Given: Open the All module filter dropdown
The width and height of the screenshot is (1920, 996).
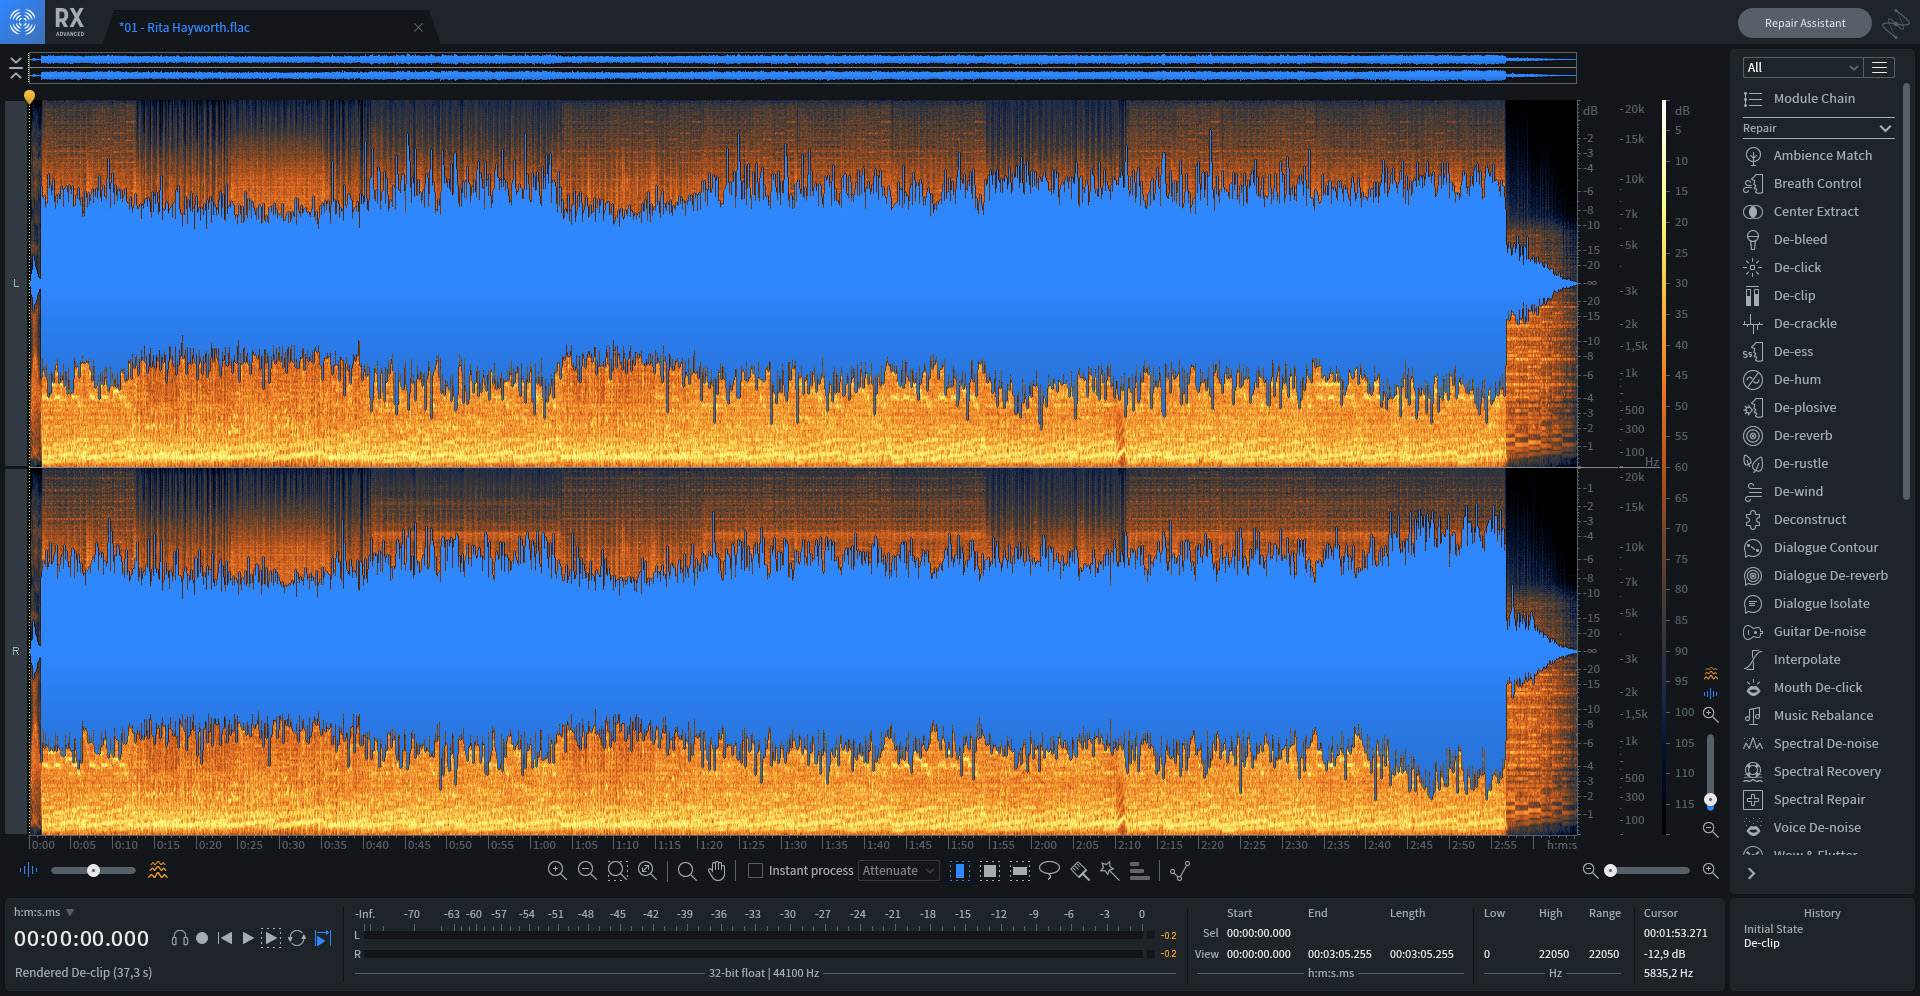Looking at the screenshot, I should click(1801, 67).
